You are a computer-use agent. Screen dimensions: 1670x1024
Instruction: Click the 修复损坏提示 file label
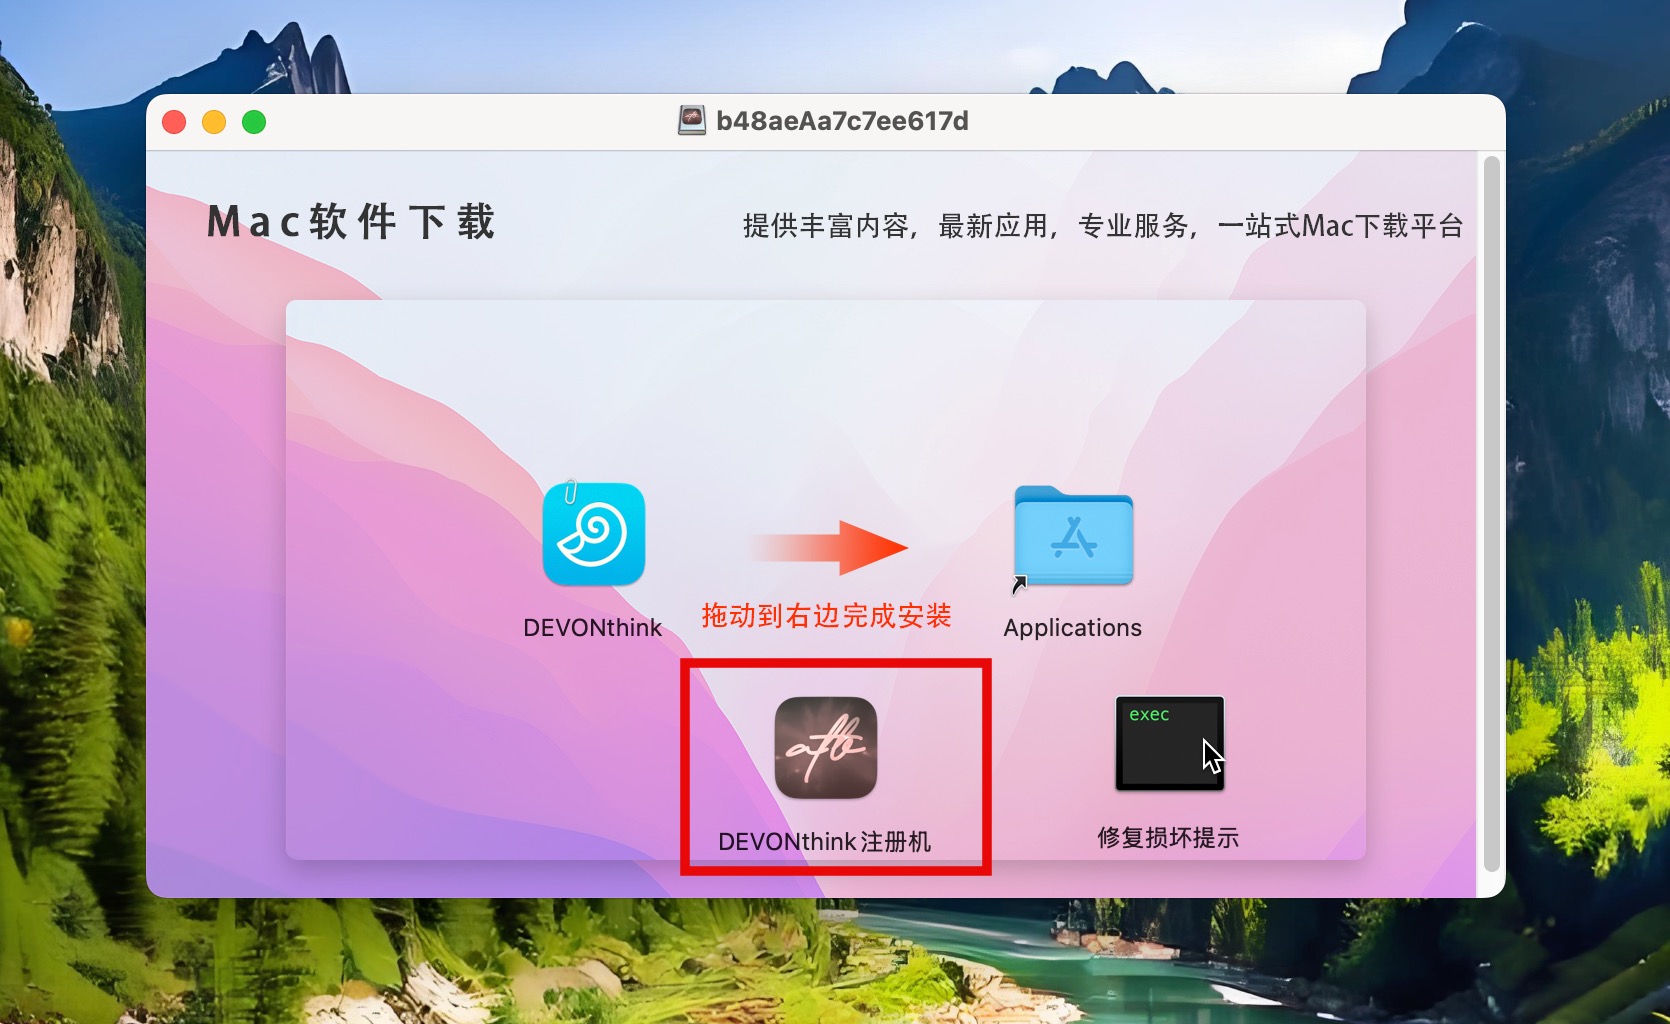pos(1168,838)
